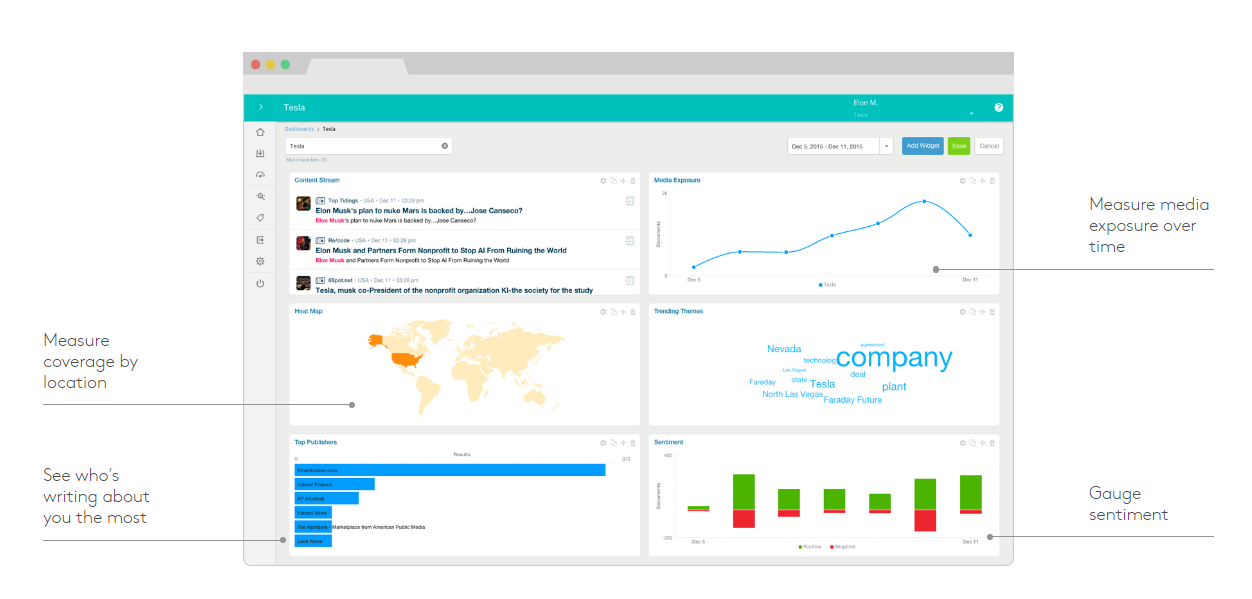1252x599 pixels.
Task: Open the tag icon in the sidebar
Action: [x=260, y=218]
